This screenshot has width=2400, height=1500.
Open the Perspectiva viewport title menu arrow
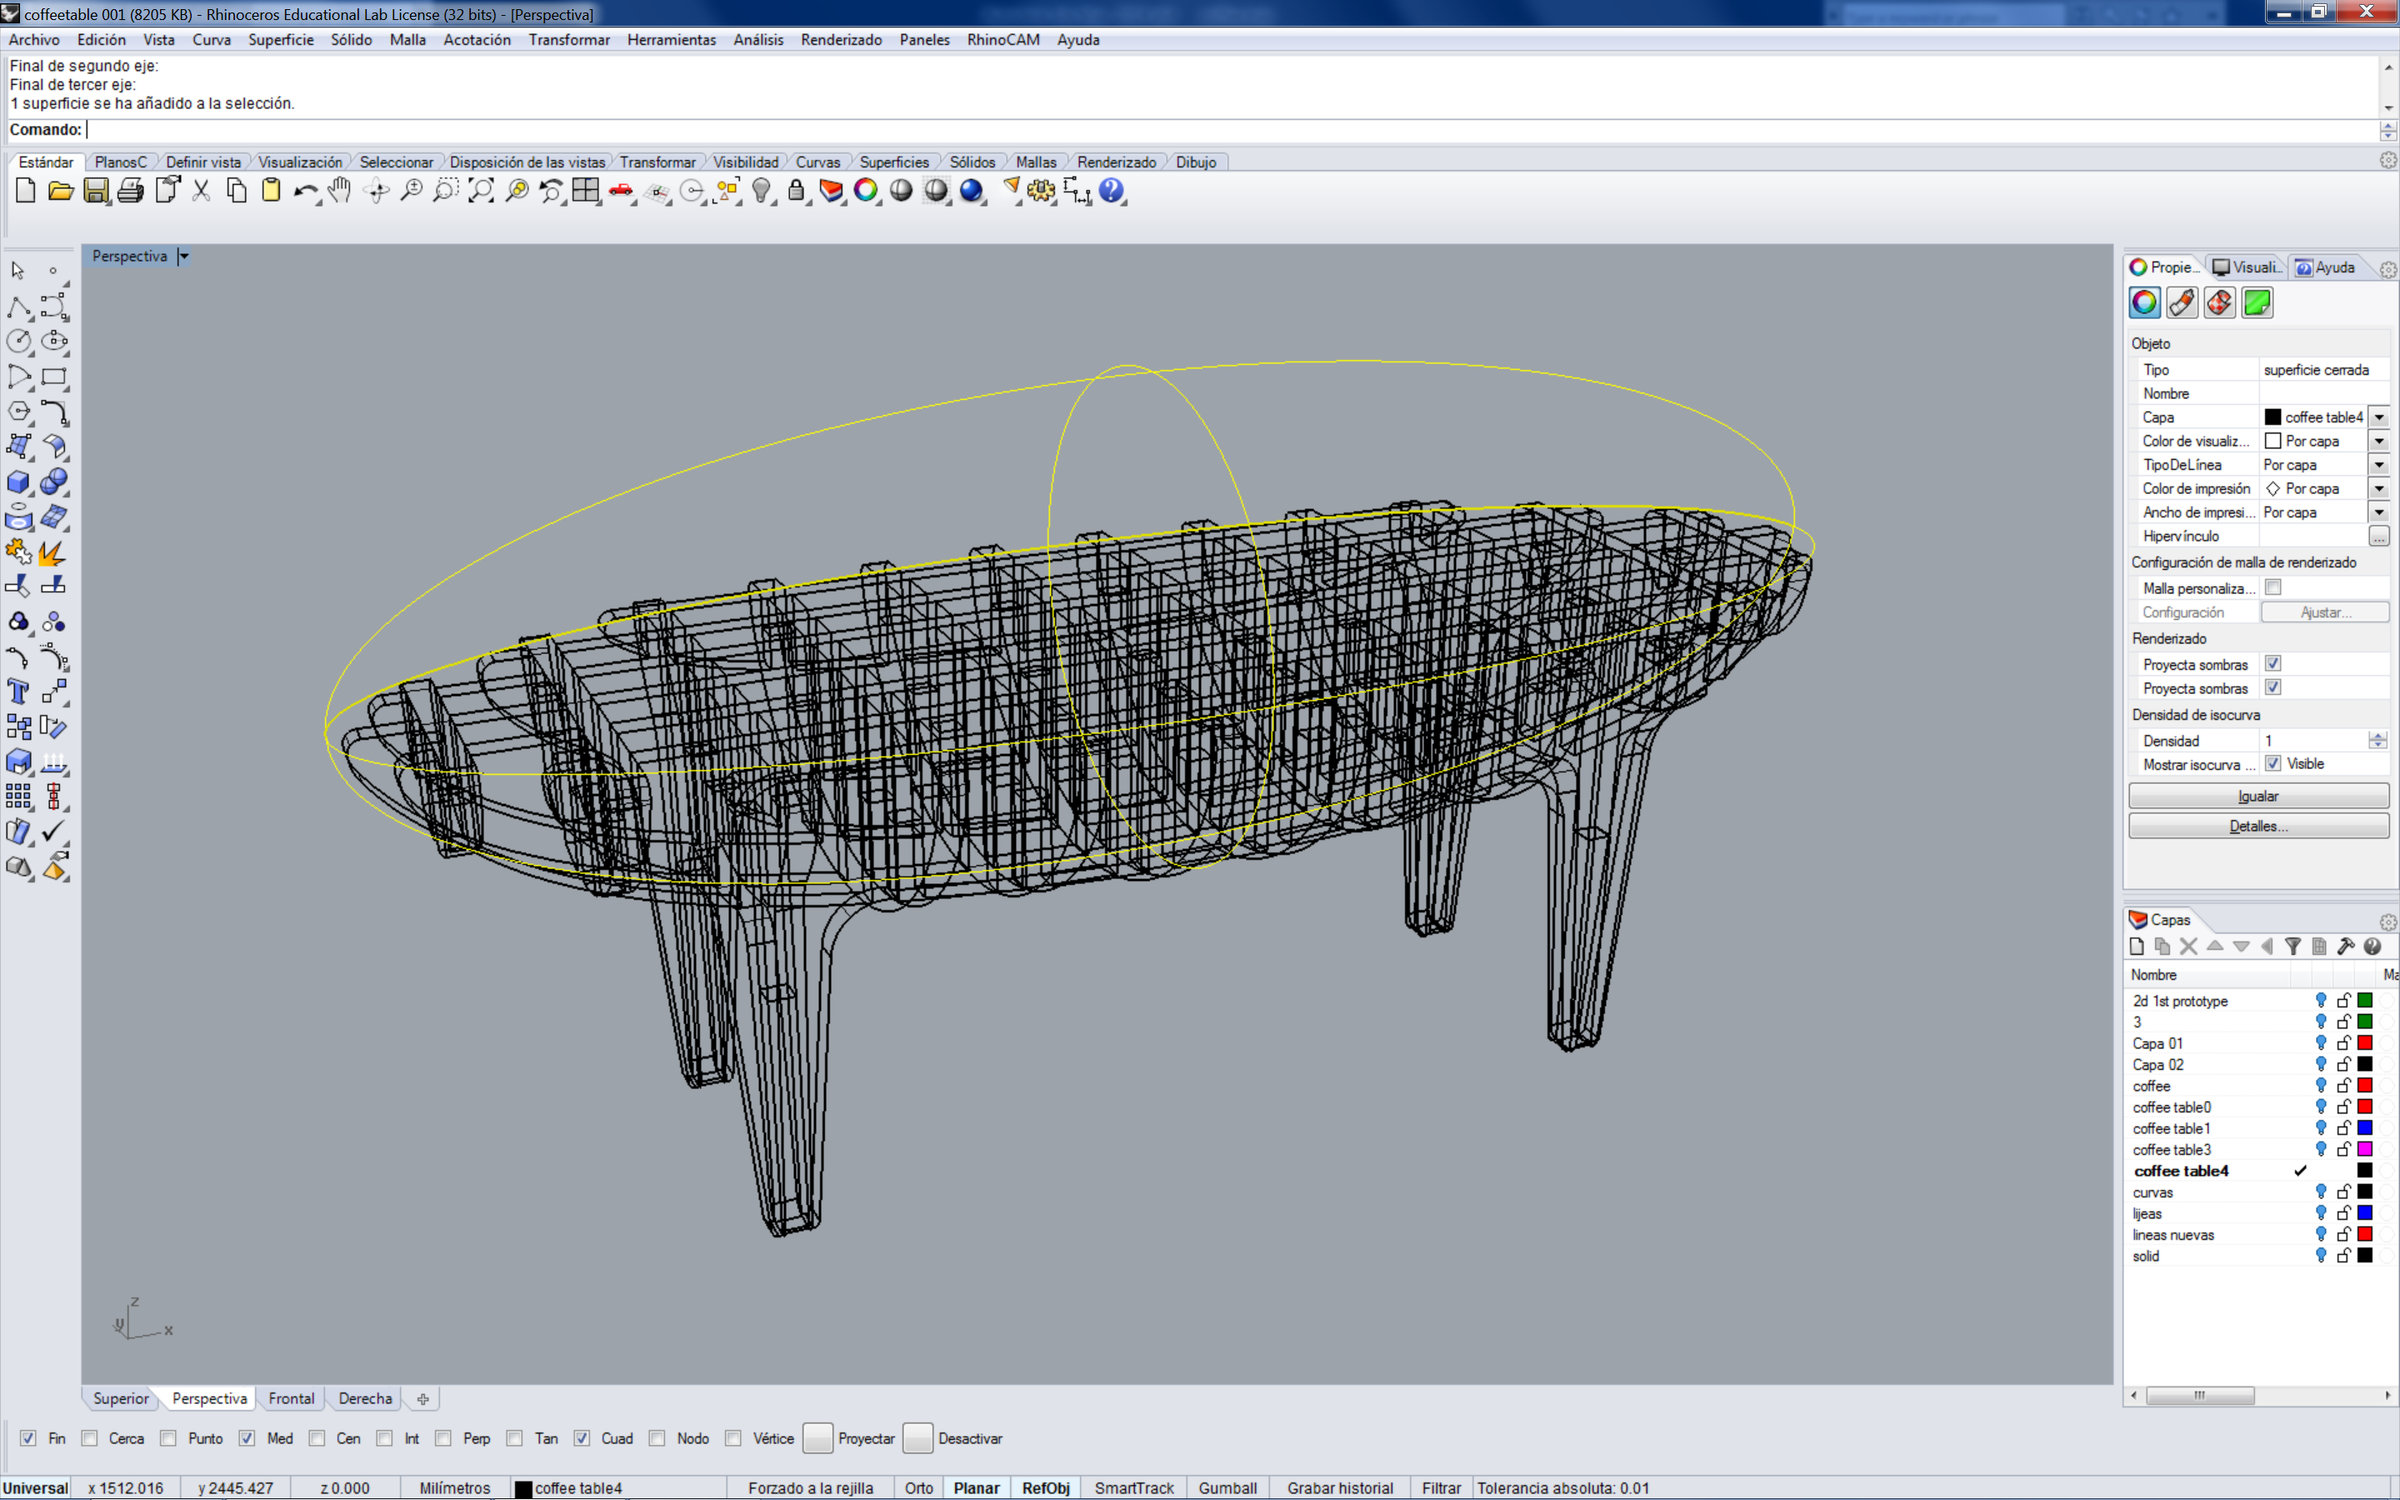pyautogui.click(x=183, y=256)
